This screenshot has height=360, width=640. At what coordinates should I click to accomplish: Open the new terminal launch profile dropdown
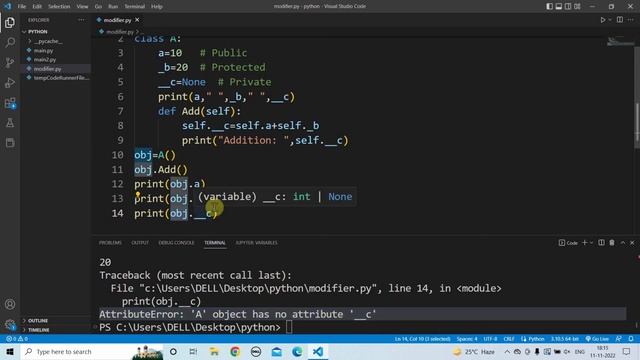[591, 242]
